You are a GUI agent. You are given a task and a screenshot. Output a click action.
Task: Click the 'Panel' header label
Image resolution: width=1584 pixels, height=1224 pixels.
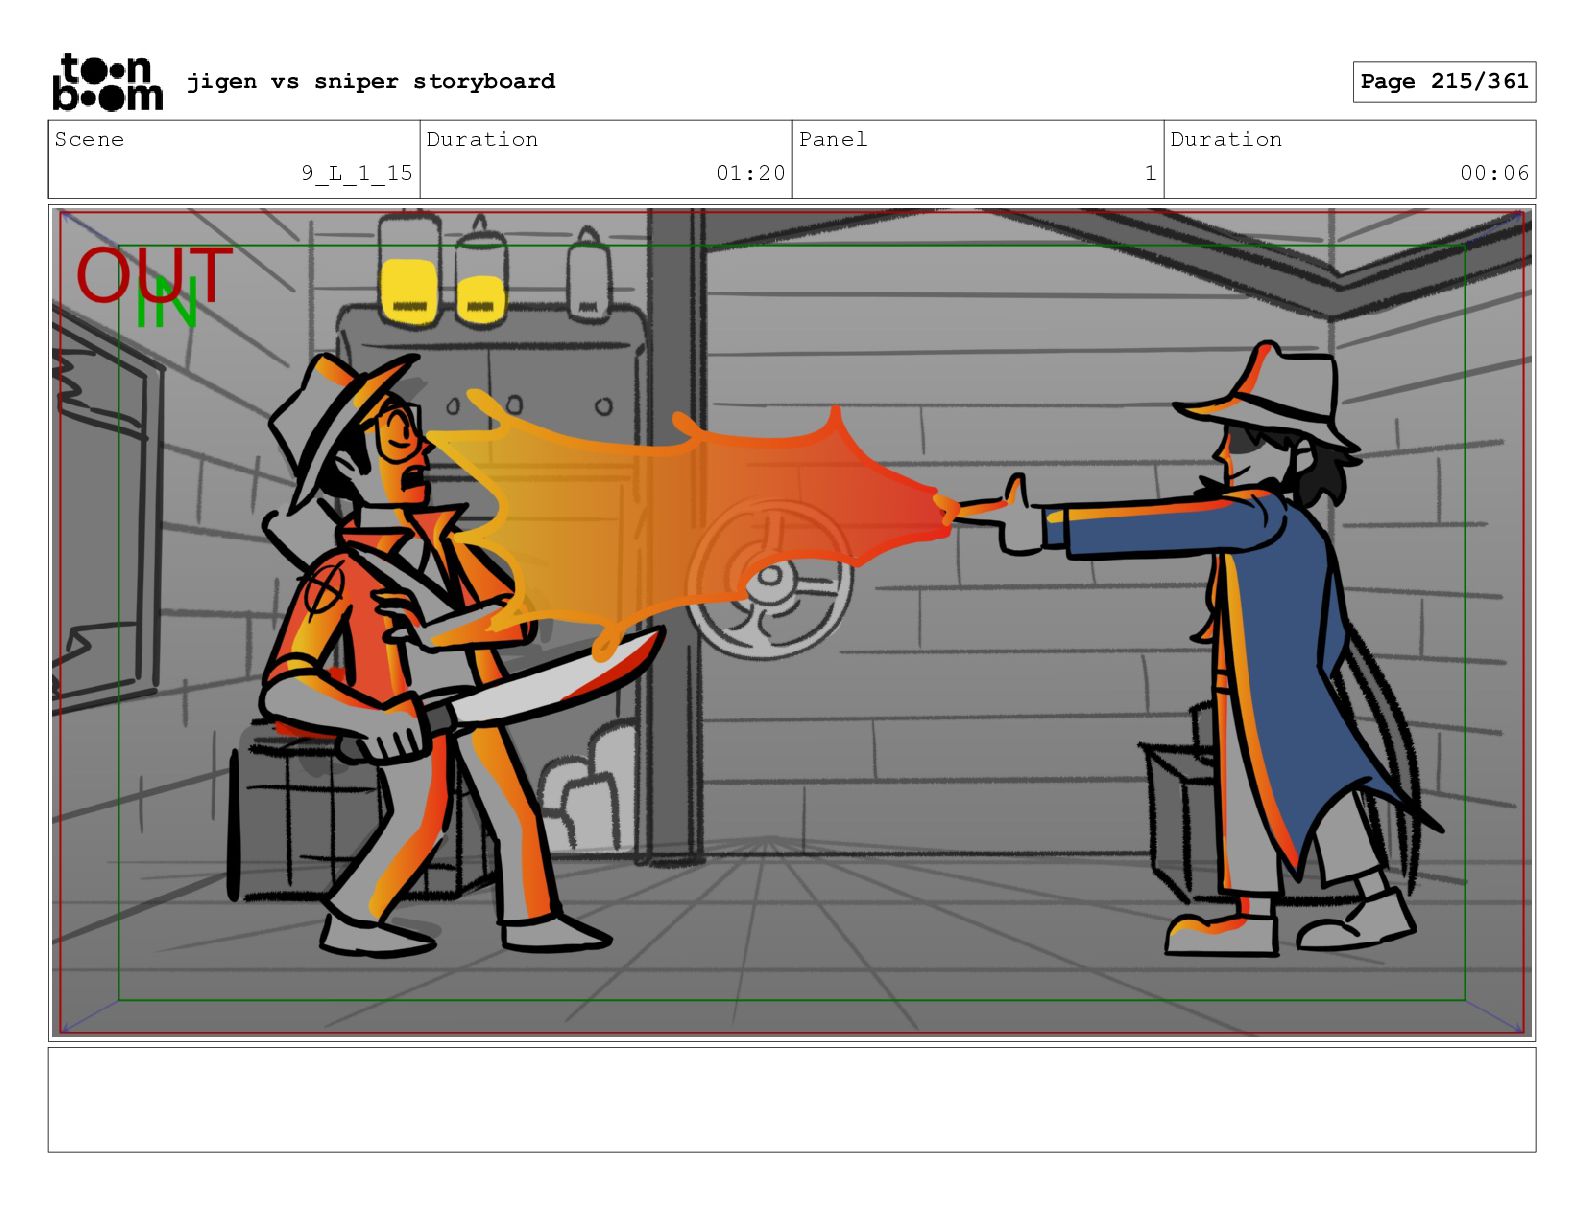click(833, 139)
